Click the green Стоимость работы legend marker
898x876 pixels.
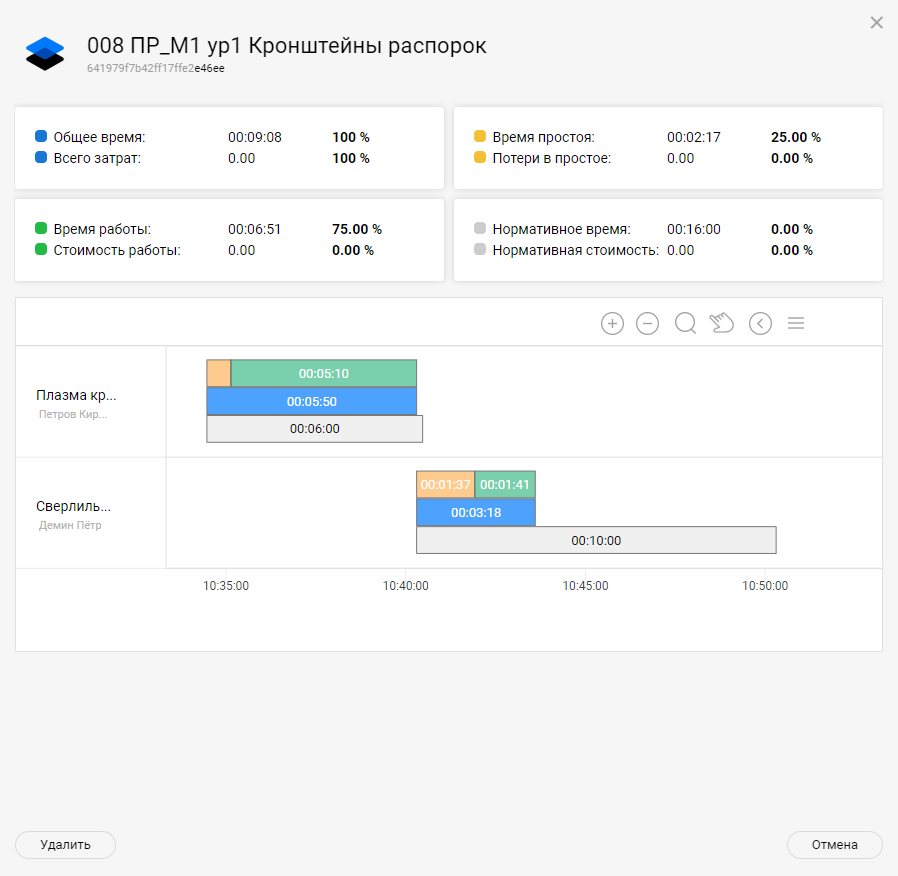click(x=41, y=249)
